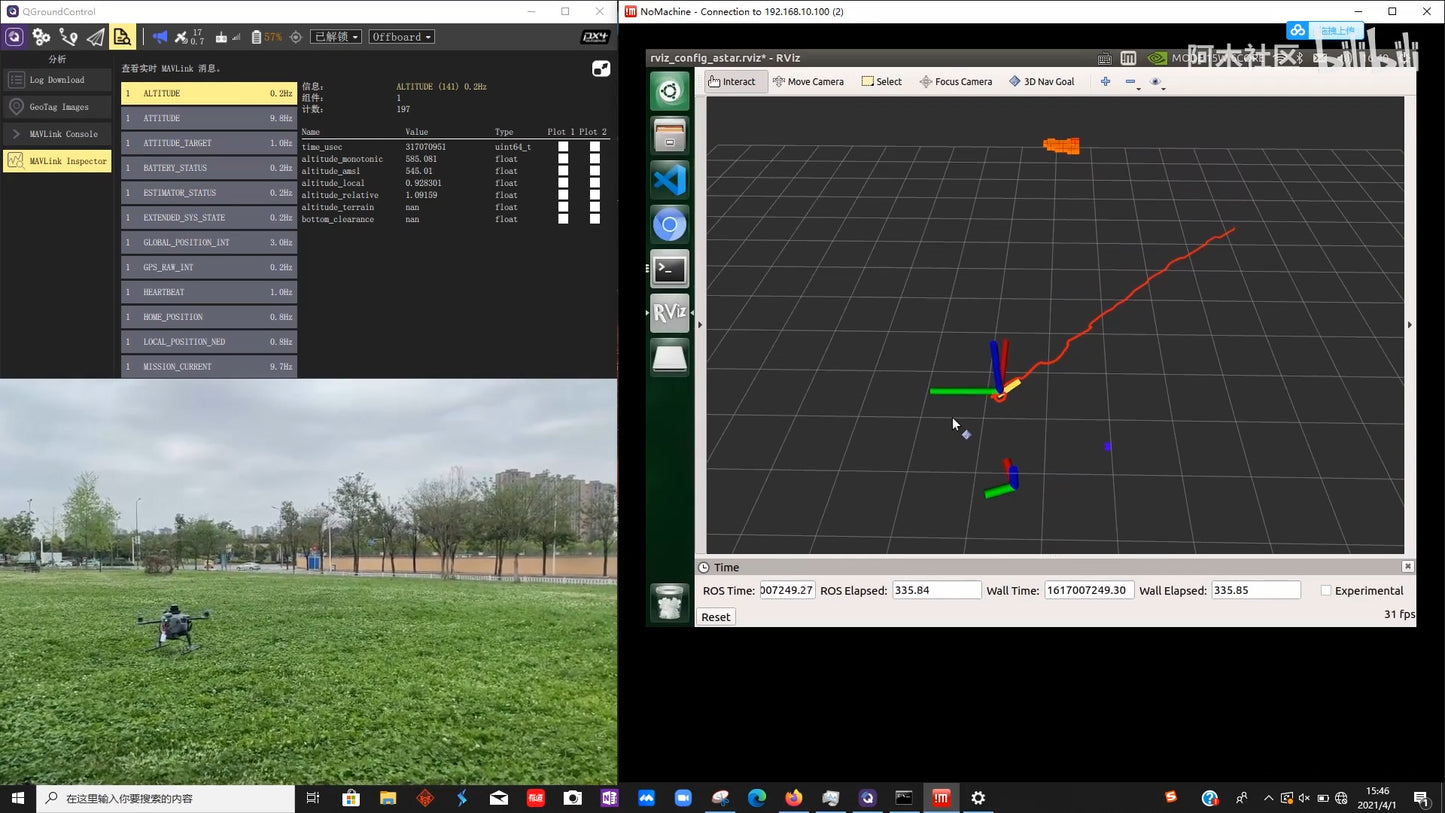Select the Log Download page
Viewport: 1445px width, 813px height.
tap(57, 80)
